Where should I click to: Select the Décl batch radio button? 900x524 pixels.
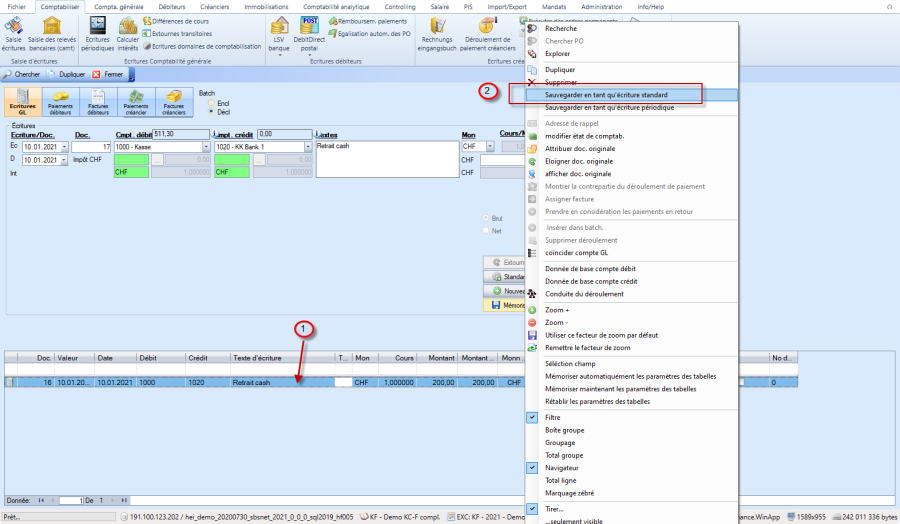click(x=211, y=112)
